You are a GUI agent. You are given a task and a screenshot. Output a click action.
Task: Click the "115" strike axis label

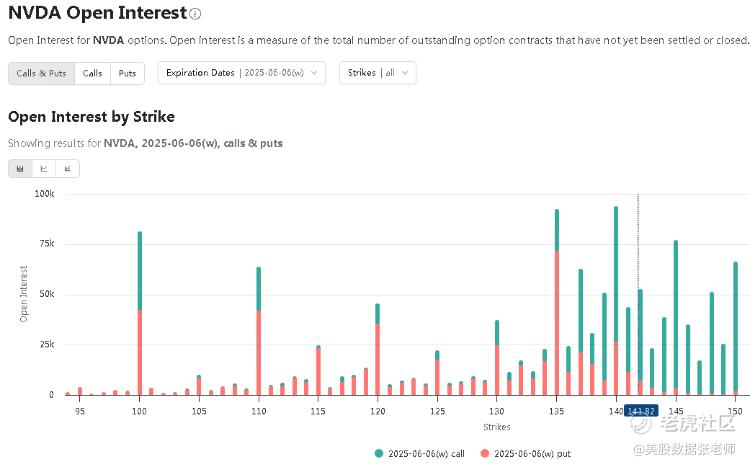318,411
